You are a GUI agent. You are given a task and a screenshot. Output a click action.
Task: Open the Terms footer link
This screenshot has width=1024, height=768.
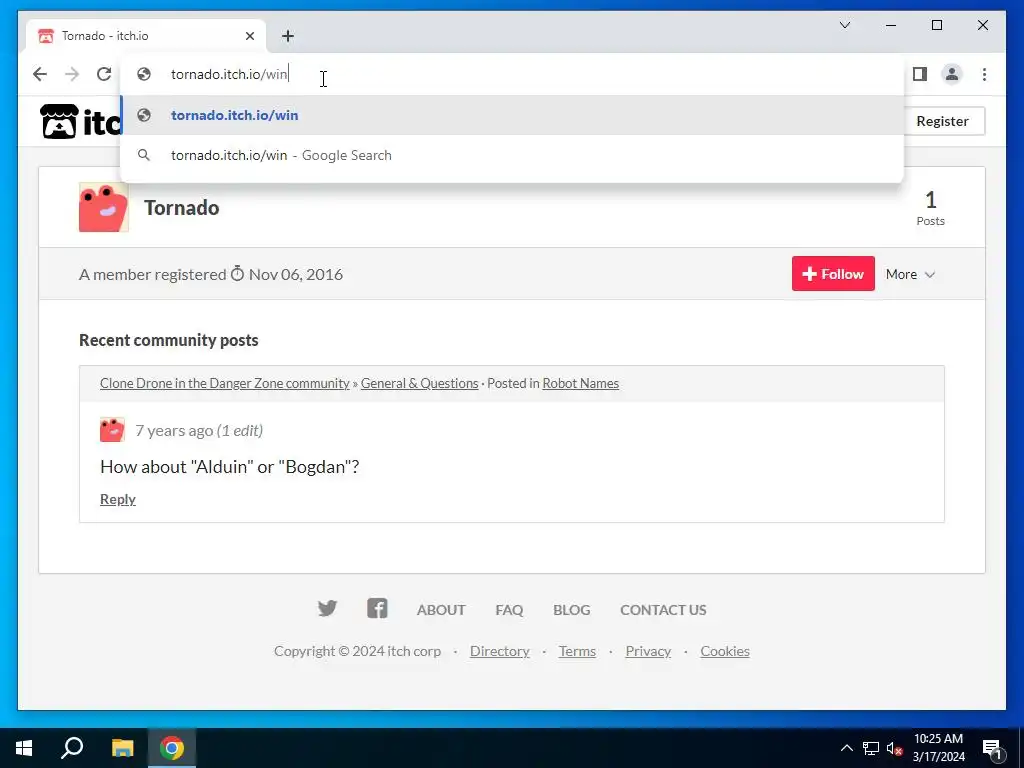point(577,651)
